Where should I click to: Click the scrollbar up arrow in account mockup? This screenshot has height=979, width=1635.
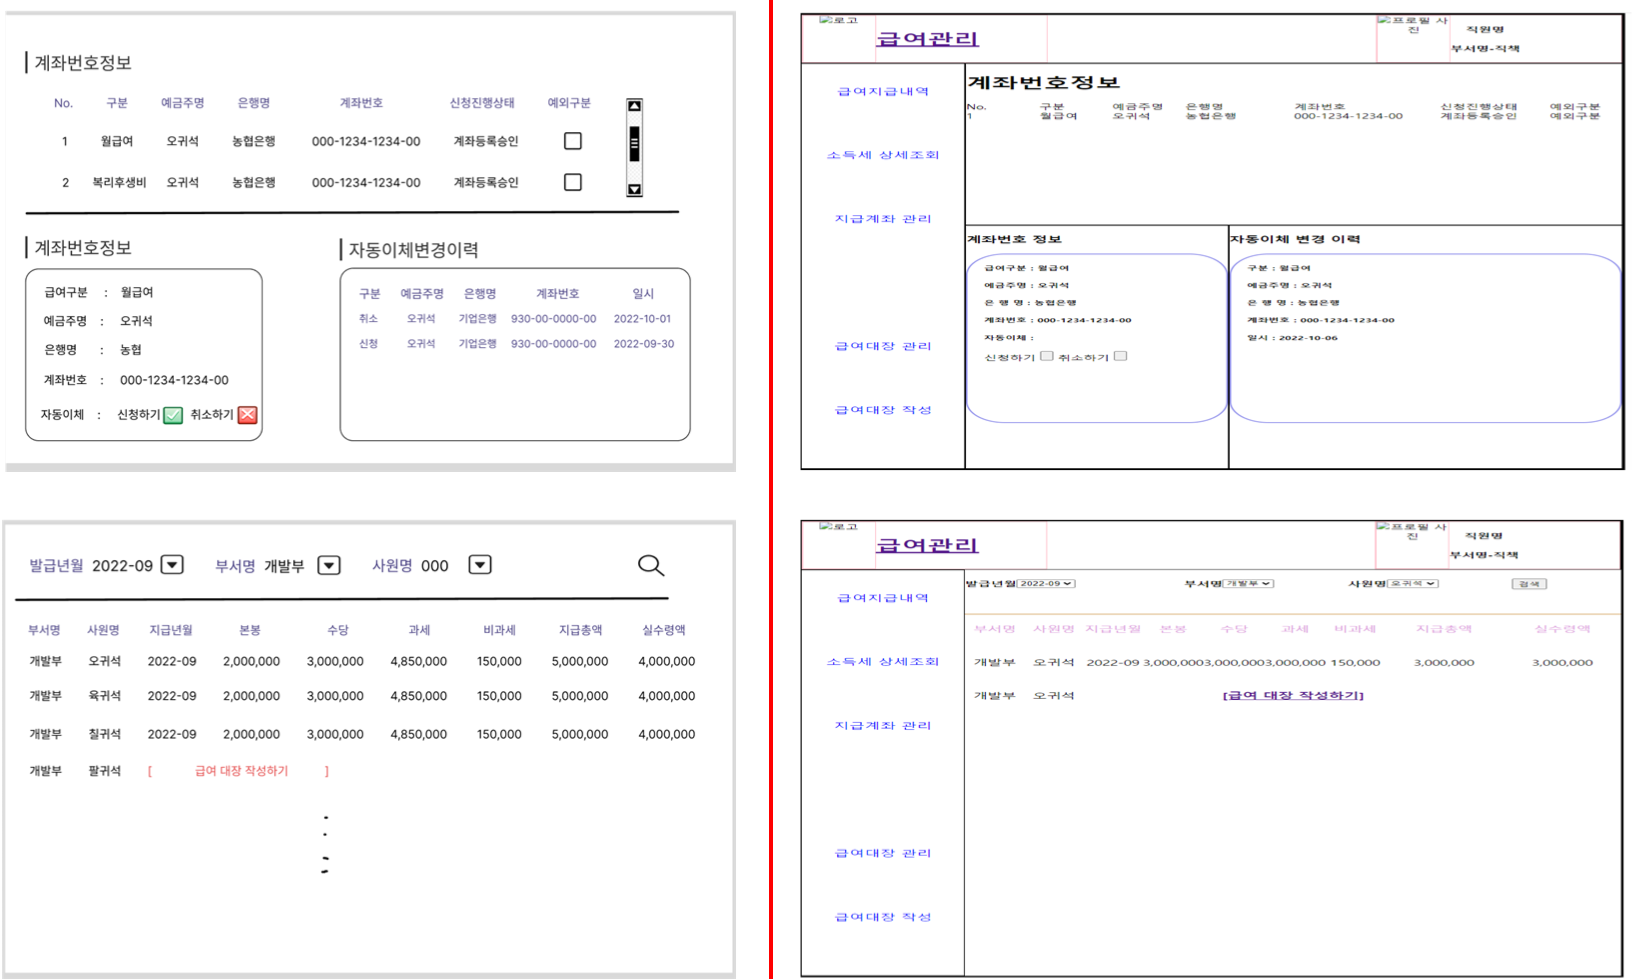point(634,106)
